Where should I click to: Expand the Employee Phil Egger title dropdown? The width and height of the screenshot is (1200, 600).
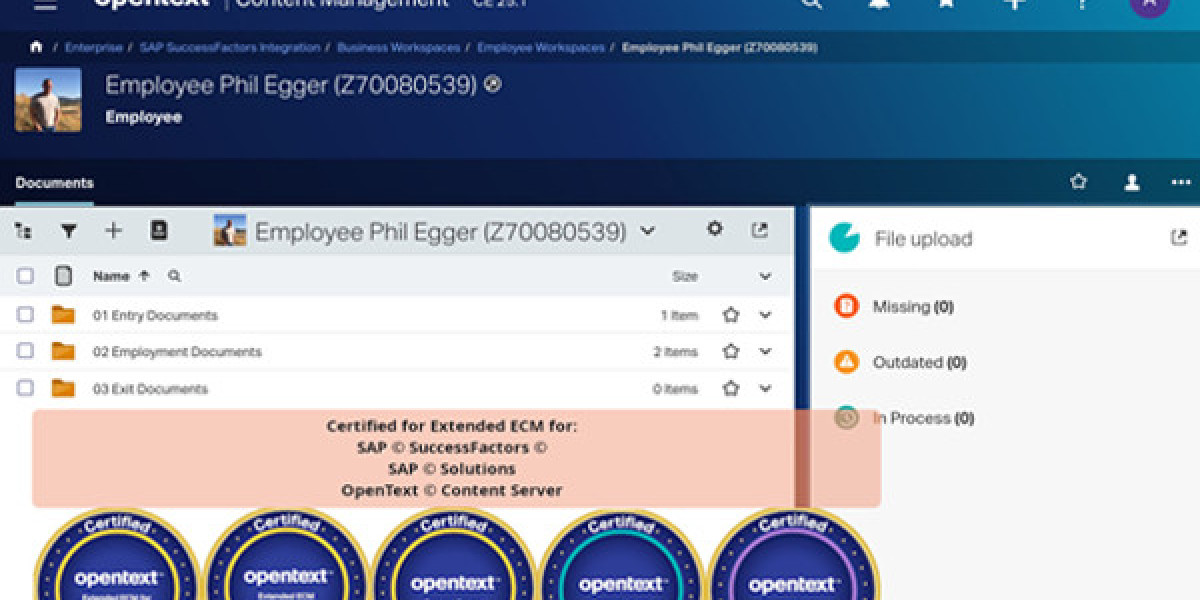(x=647, y=231)
